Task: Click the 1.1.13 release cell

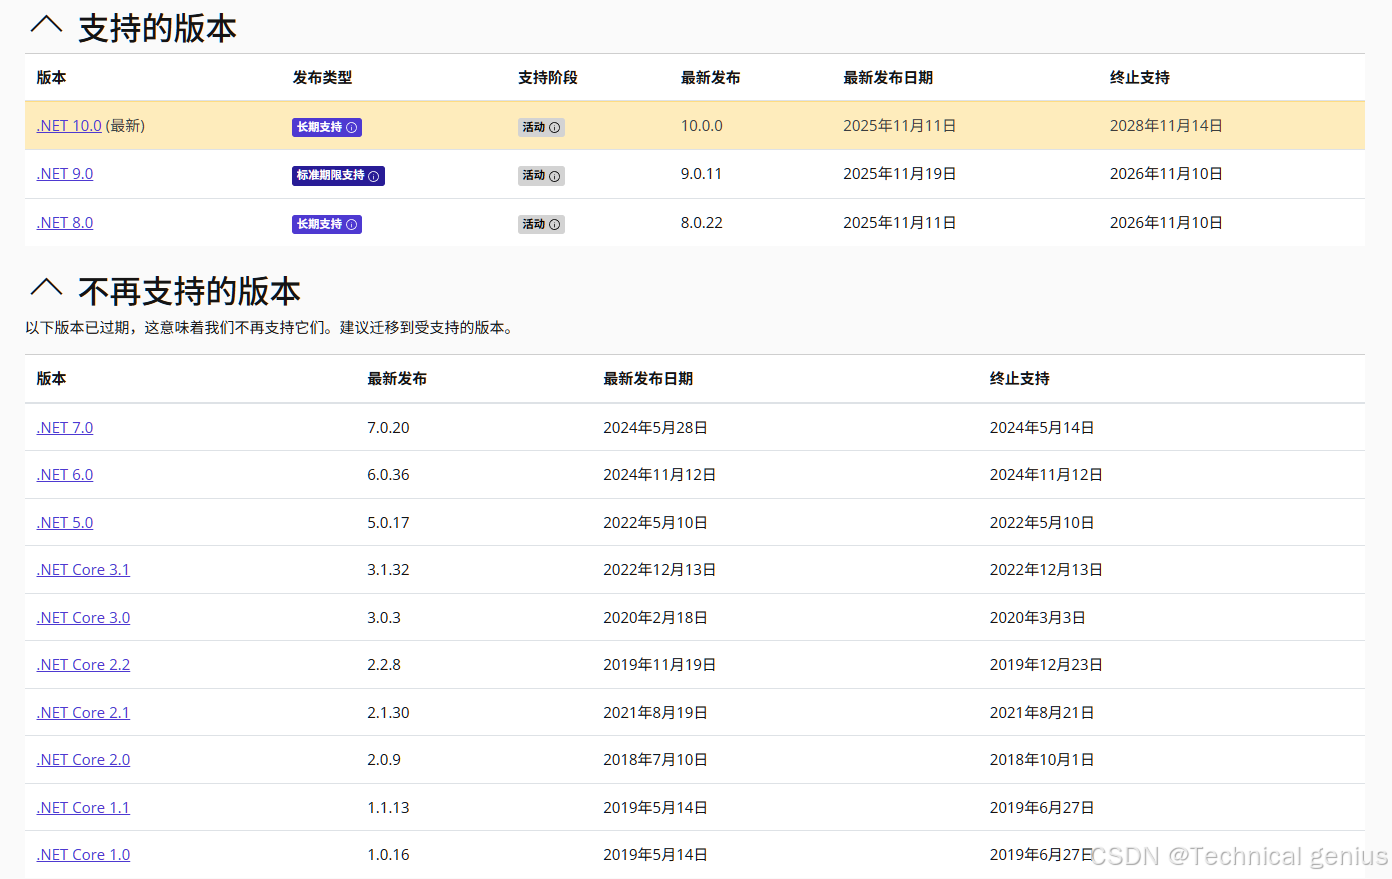Action: click(388, 808)
